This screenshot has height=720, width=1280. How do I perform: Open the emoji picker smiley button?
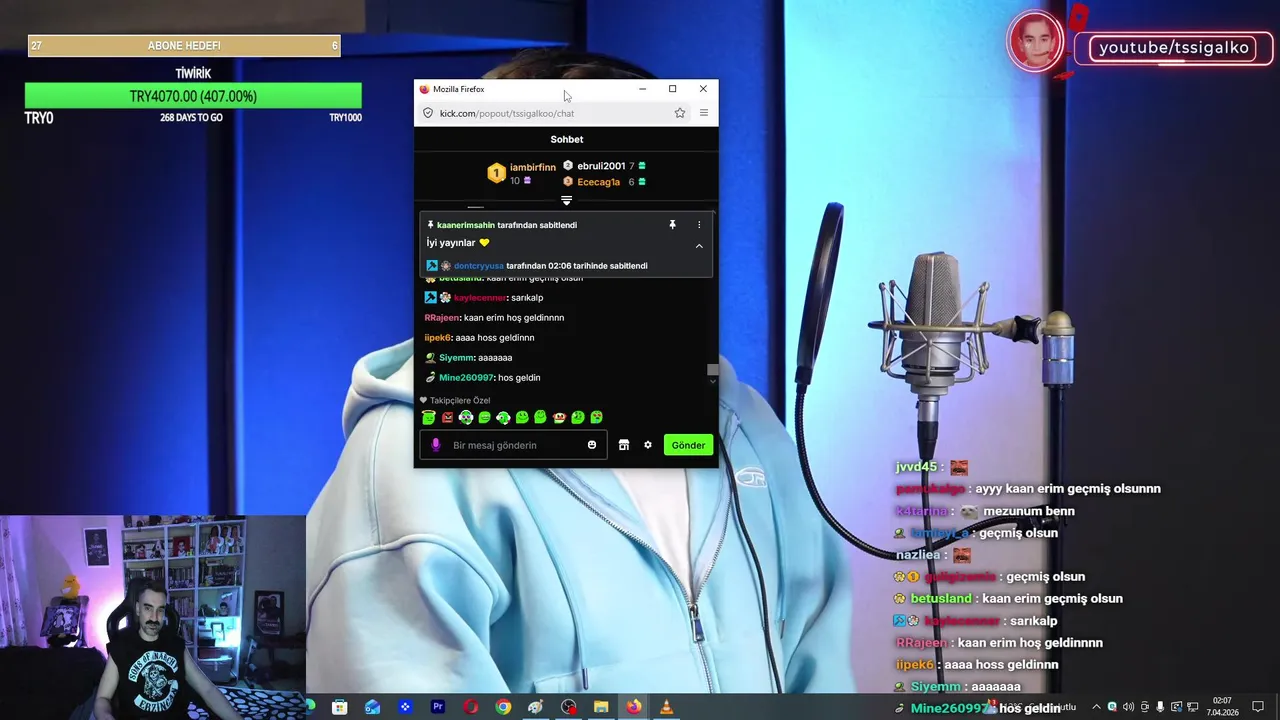tap(592, 445)
